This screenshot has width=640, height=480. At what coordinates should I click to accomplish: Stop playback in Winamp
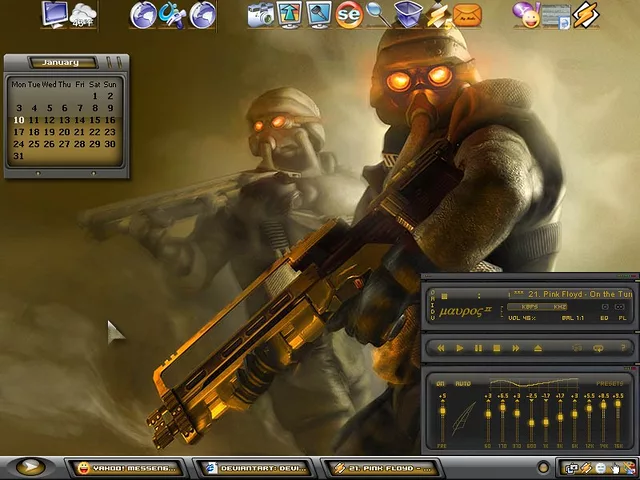[497, 348]
